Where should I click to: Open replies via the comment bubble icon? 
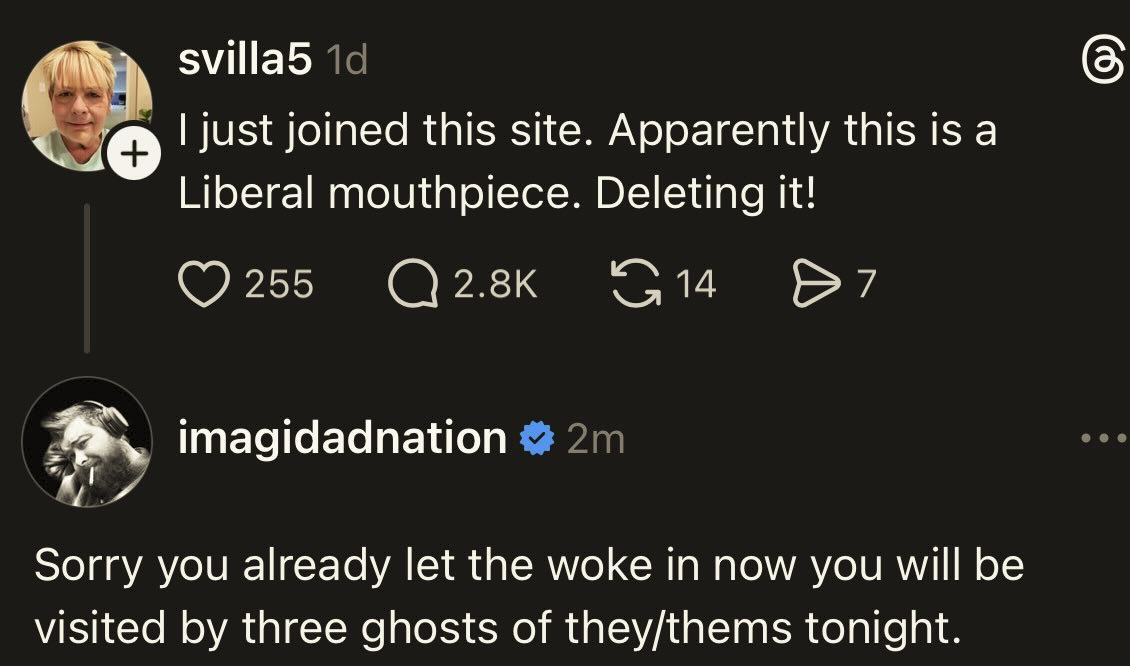click(413, 285)
